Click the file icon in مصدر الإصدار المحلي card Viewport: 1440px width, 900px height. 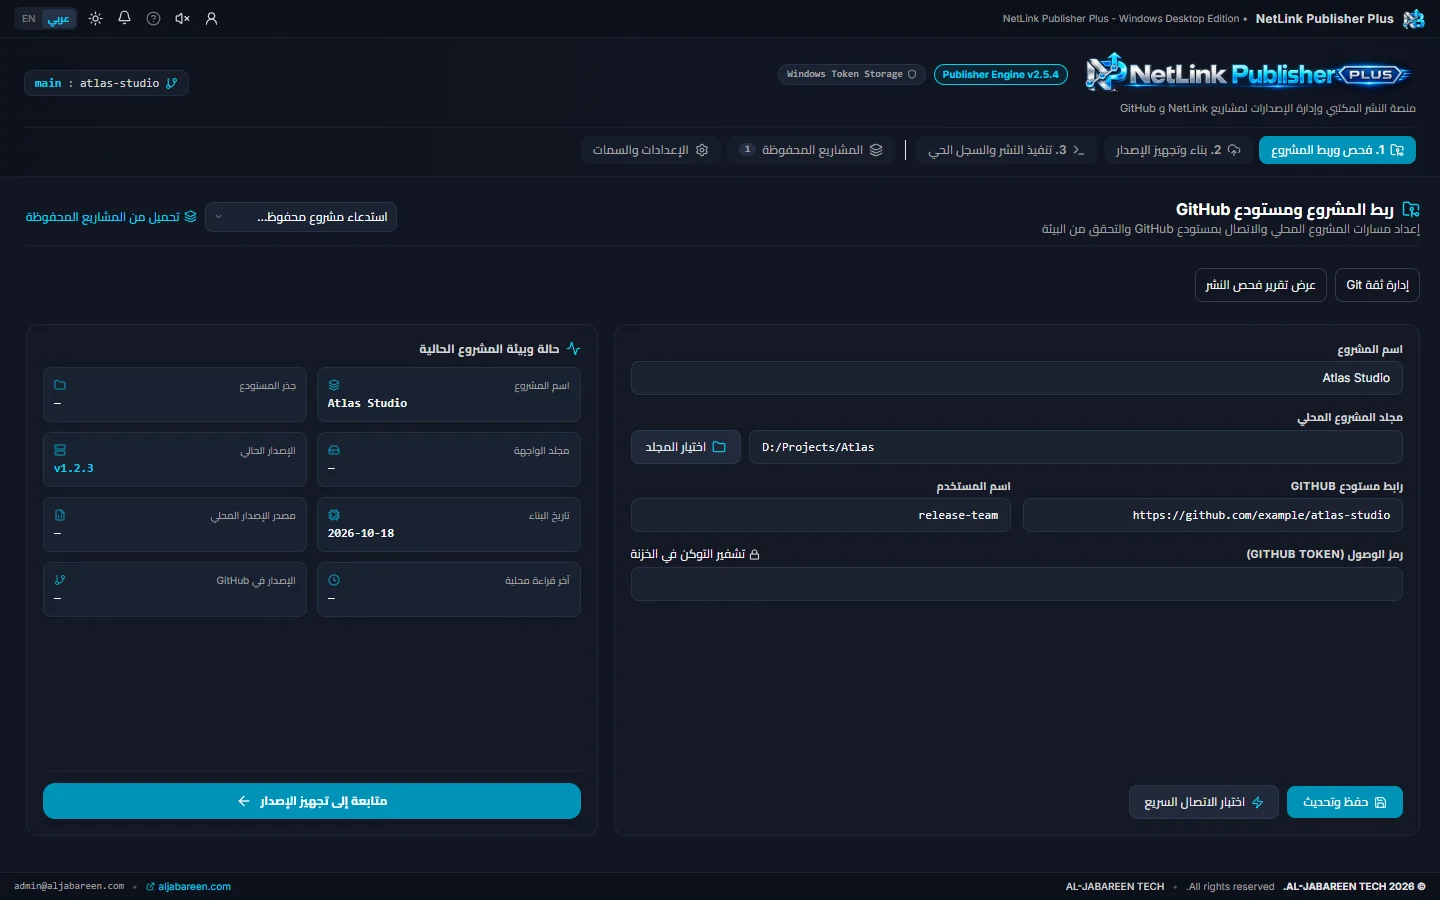60,515
